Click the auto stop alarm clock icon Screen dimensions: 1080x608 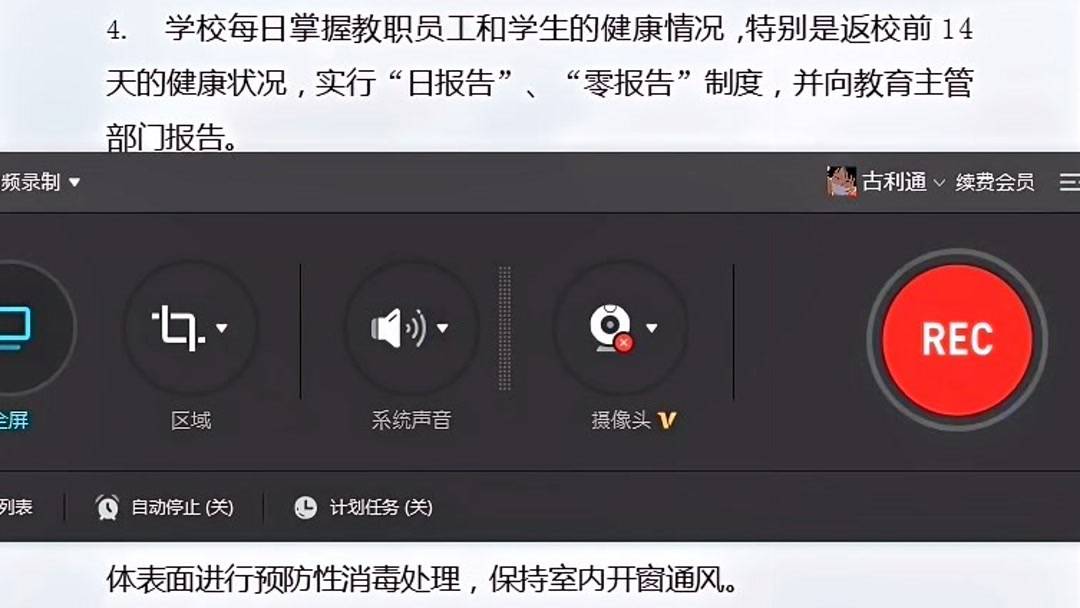pyautogui.click(x=107, y=507)
